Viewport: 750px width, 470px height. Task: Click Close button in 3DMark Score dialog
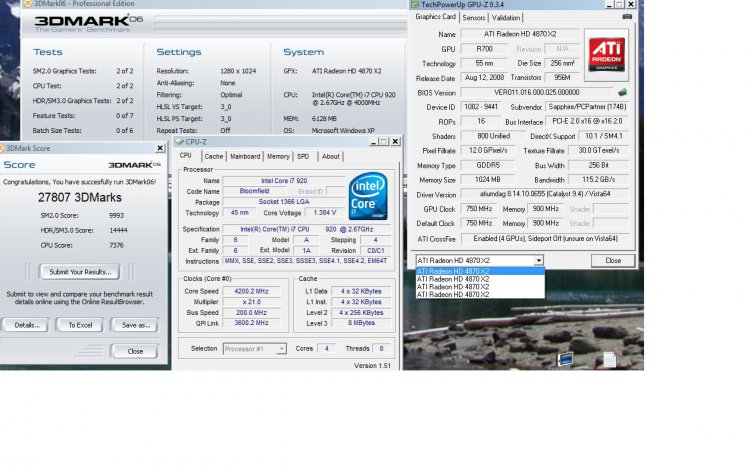(x=135, y=351)
